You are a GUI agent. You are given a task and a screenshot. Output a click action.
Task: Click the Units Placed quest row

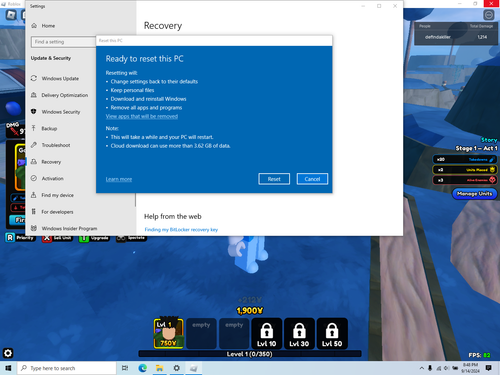465,170
